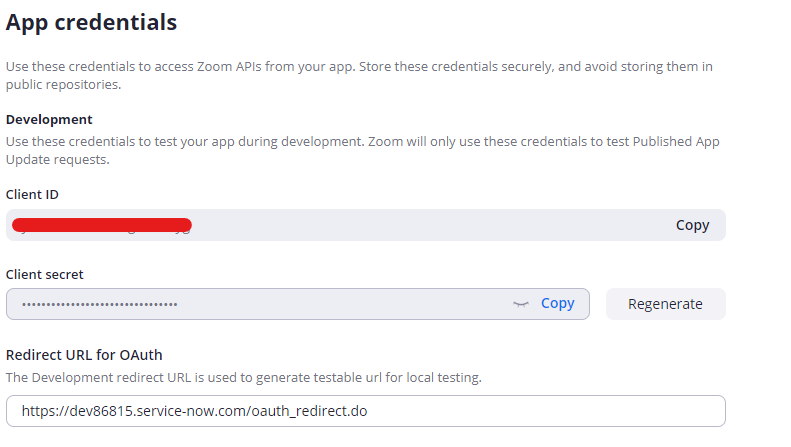Copy the client secret using the blue Copy link

point(557,303)
